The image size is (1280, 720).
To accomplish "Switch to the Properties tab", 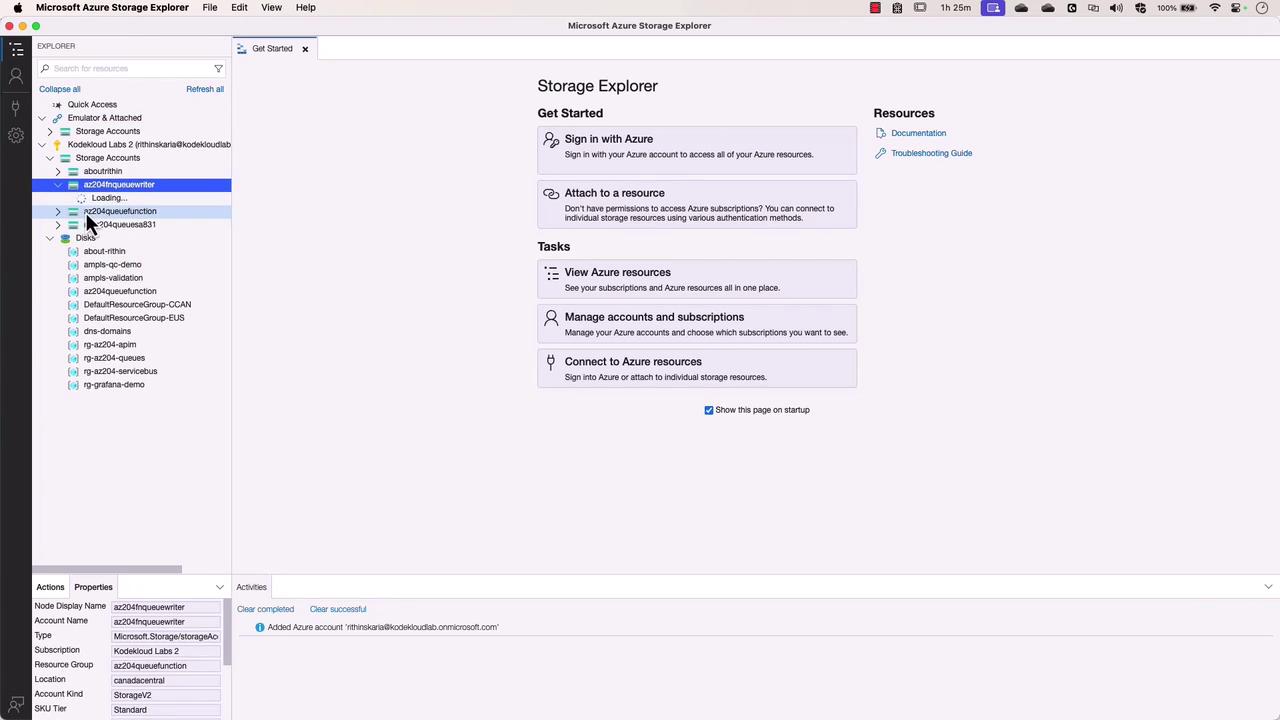I will 93,587.
